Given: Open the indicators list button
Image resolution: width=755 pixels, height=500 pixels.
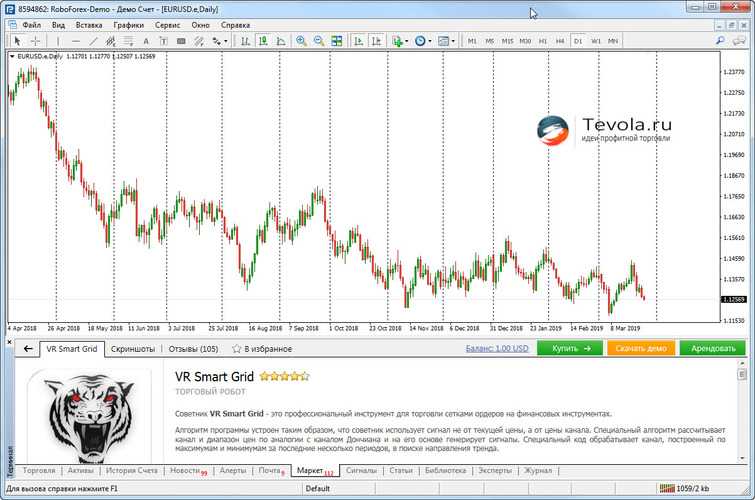Looking at the screenshot, I should click(397, 41).
